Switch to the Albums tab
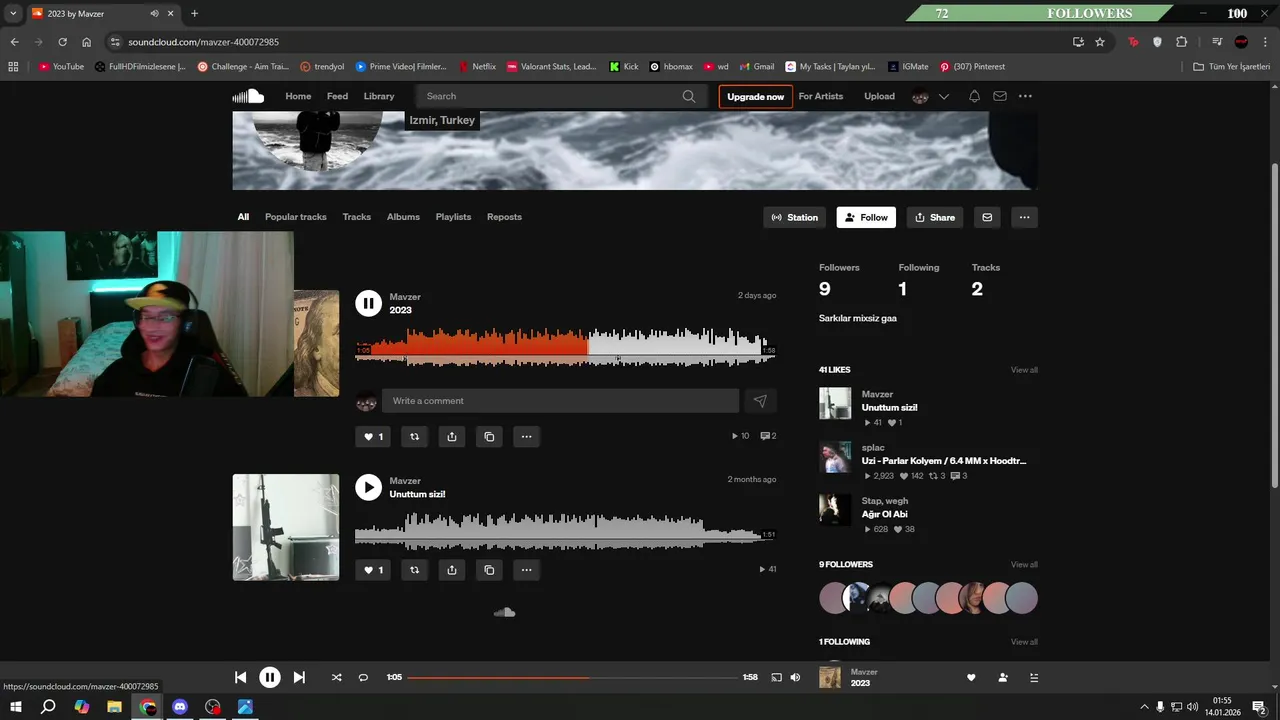 pos(403,217)
